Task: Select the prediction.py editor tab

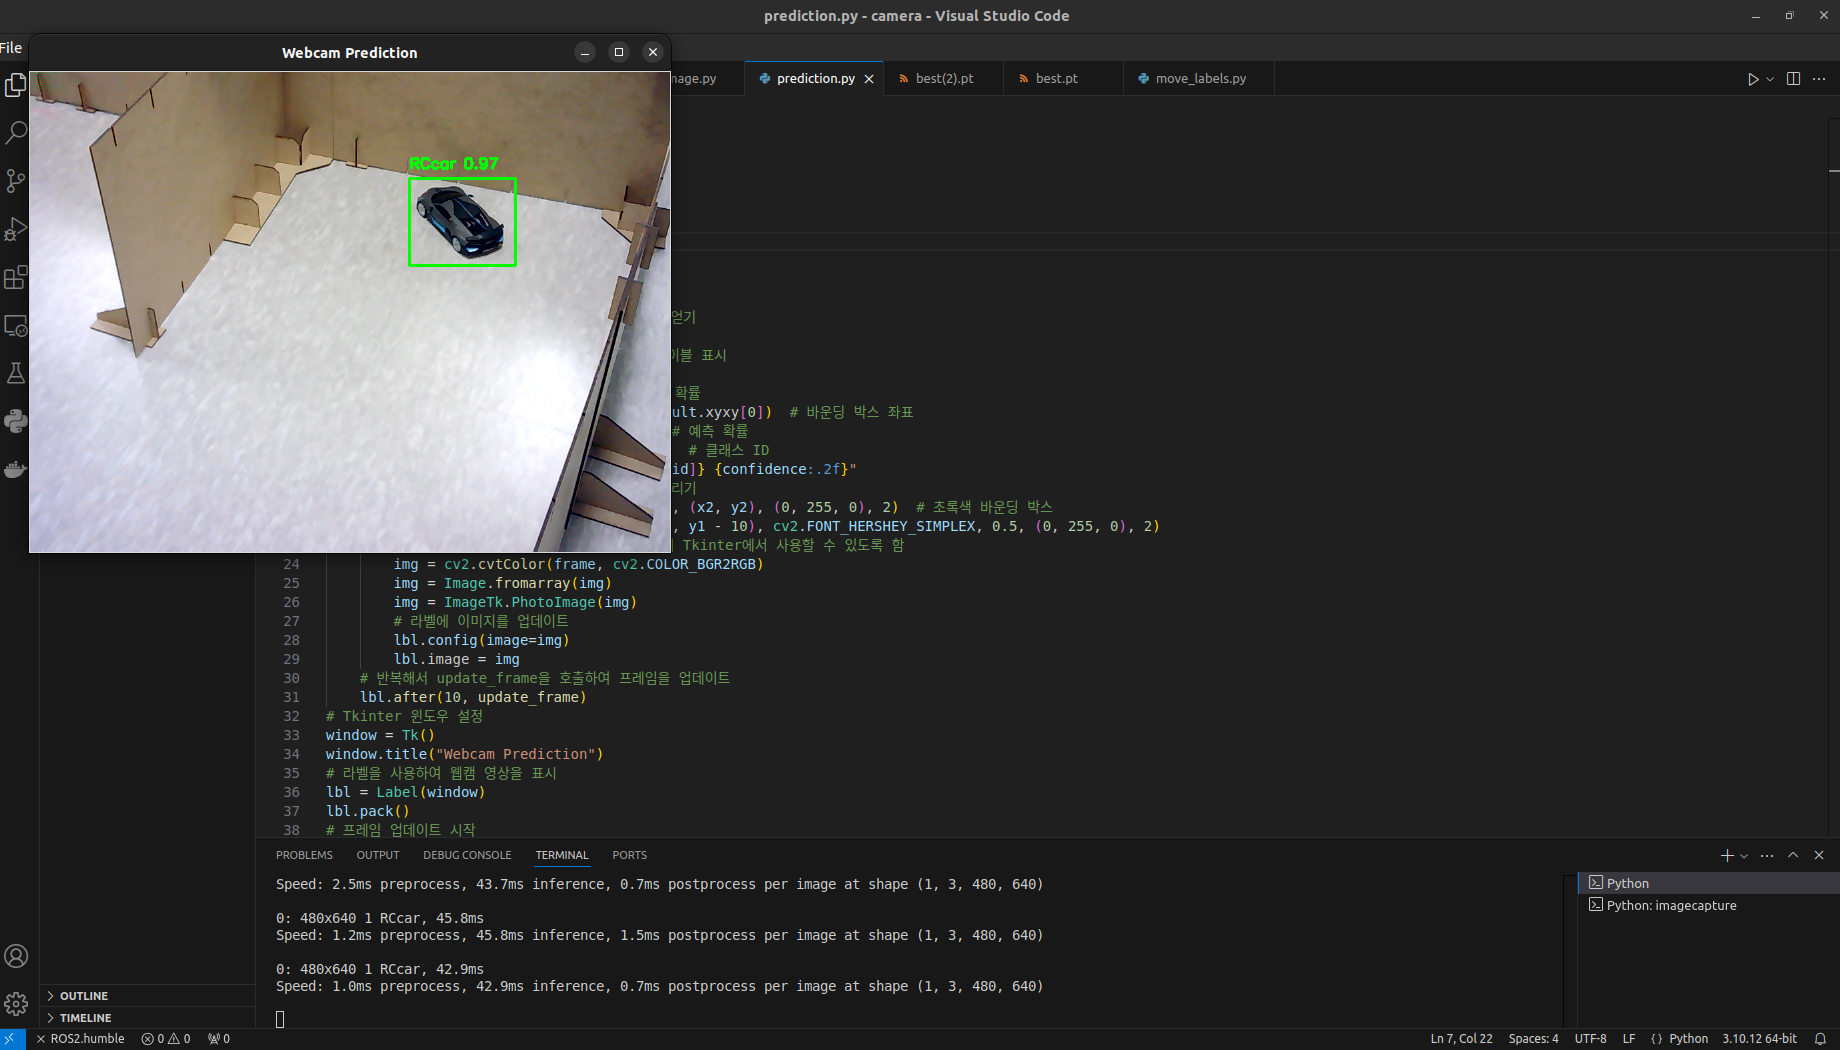Action: pos(815,78)
